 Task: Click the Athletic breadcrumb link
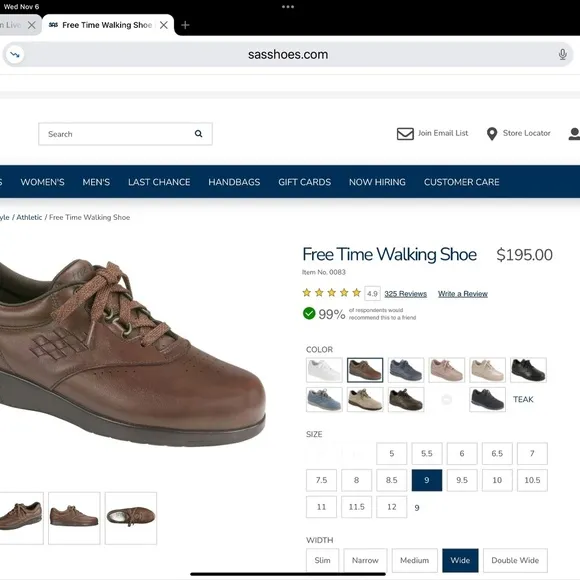tap(29, 217)
